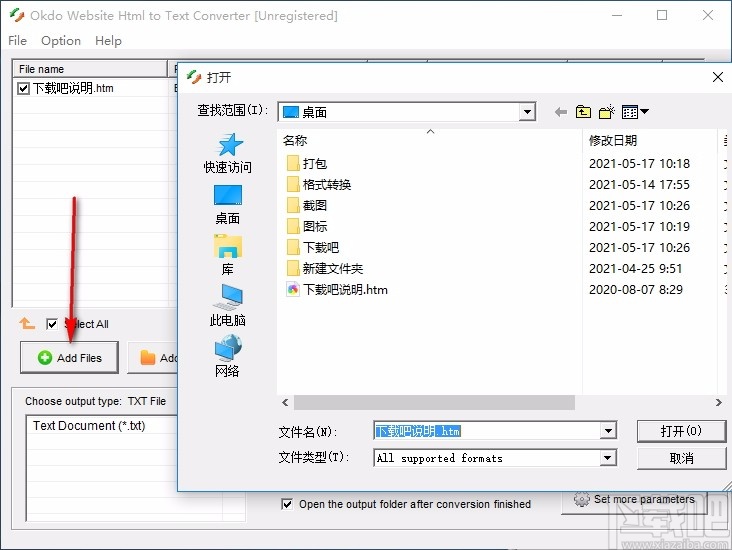
Task: Go up one folder level icon
Action: point(583,112)
